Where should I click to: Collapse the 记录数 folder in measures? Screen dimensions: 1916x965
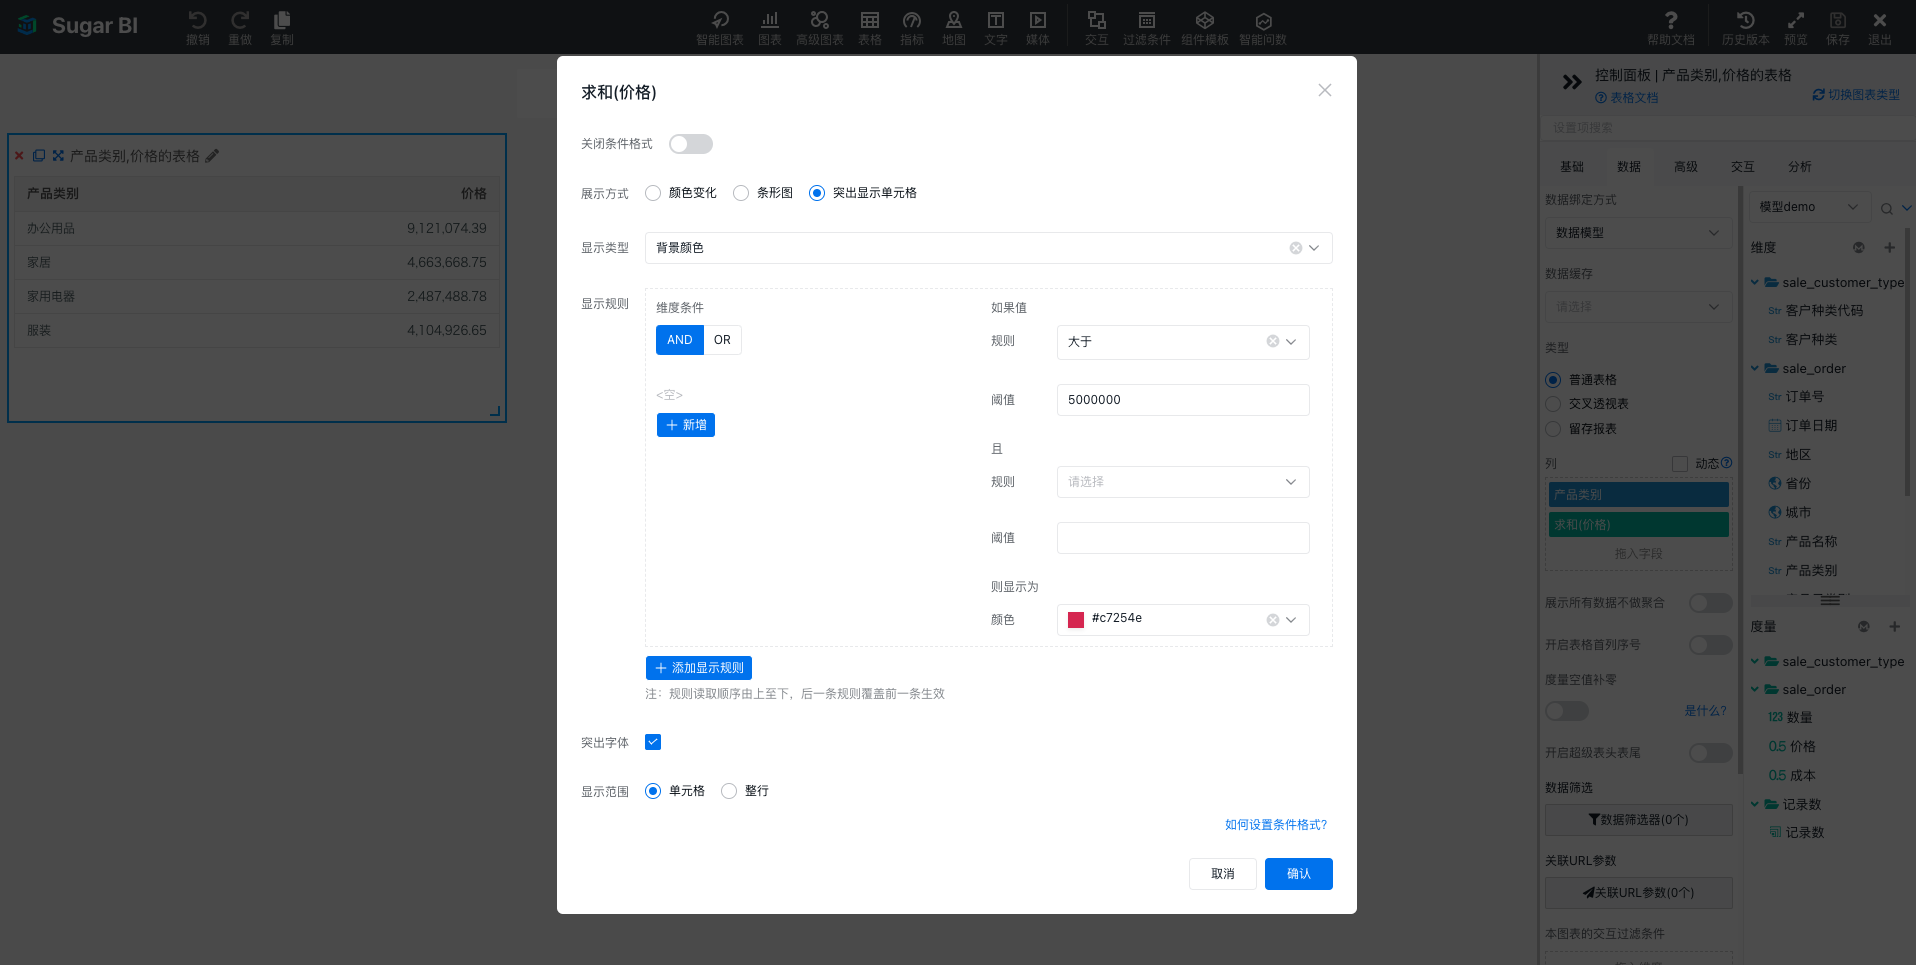tap(1755, 804)
